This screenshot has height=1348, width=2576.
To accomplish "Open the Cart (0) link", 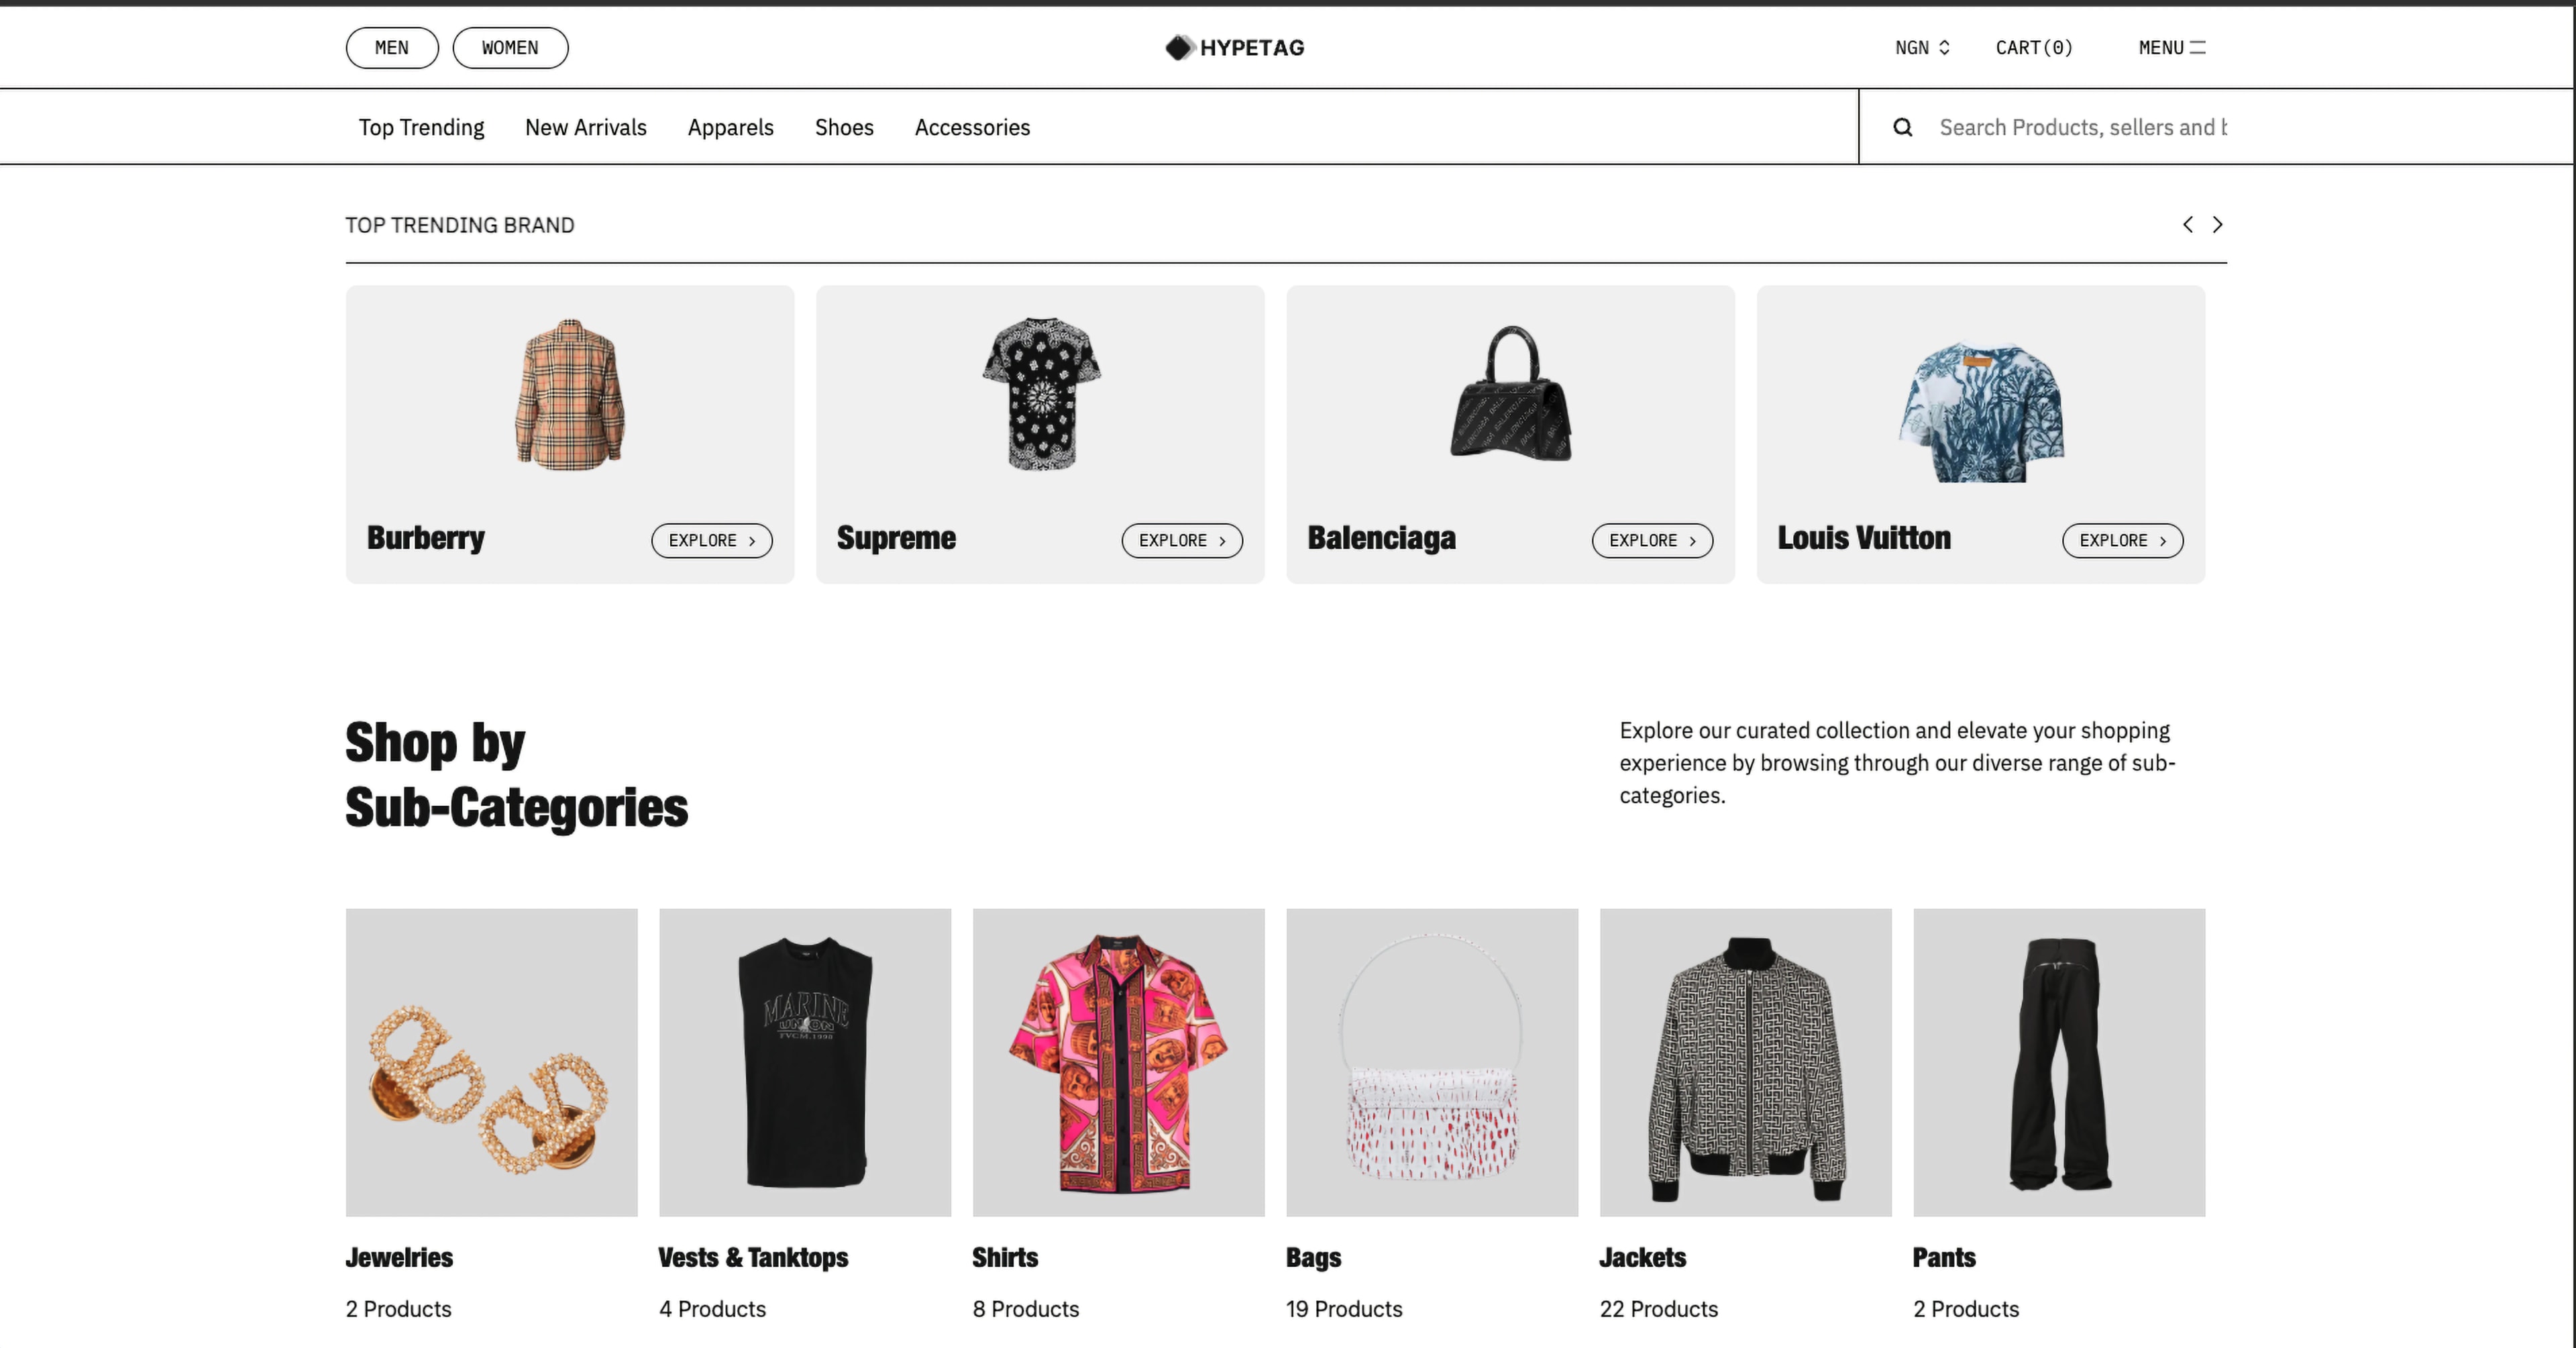I will tap(2034, 48).
